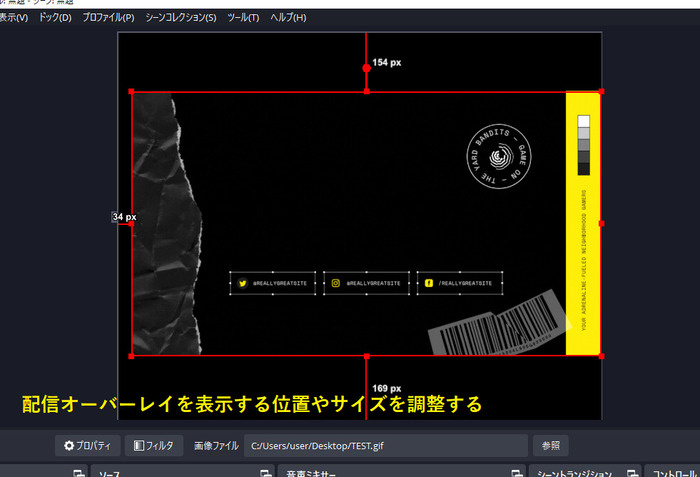This screenshot has width=700, height=477.
Task: Select the top-right red corner handle
Action: (601, 92)
